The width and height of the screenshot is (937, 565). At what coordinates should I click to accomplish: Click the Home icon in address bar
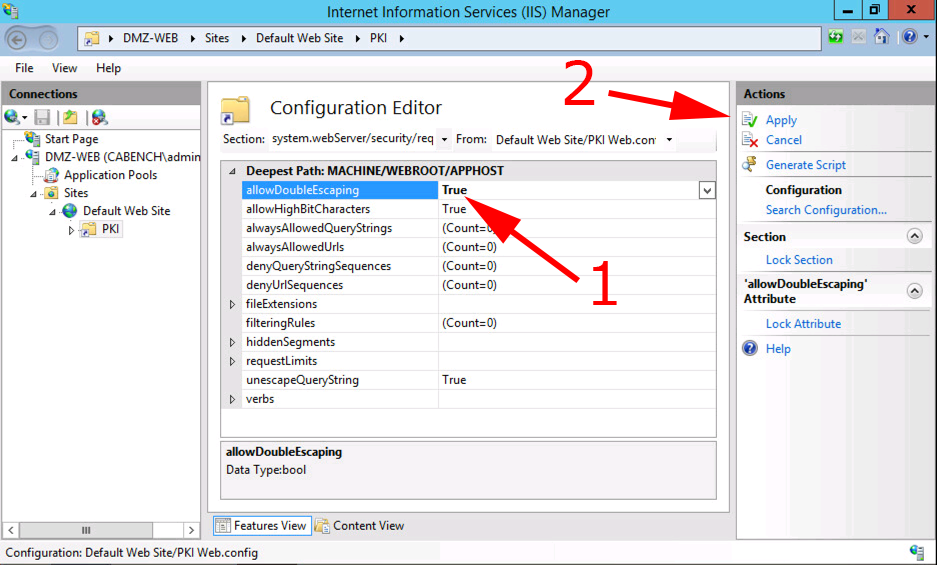coord(881,37)
